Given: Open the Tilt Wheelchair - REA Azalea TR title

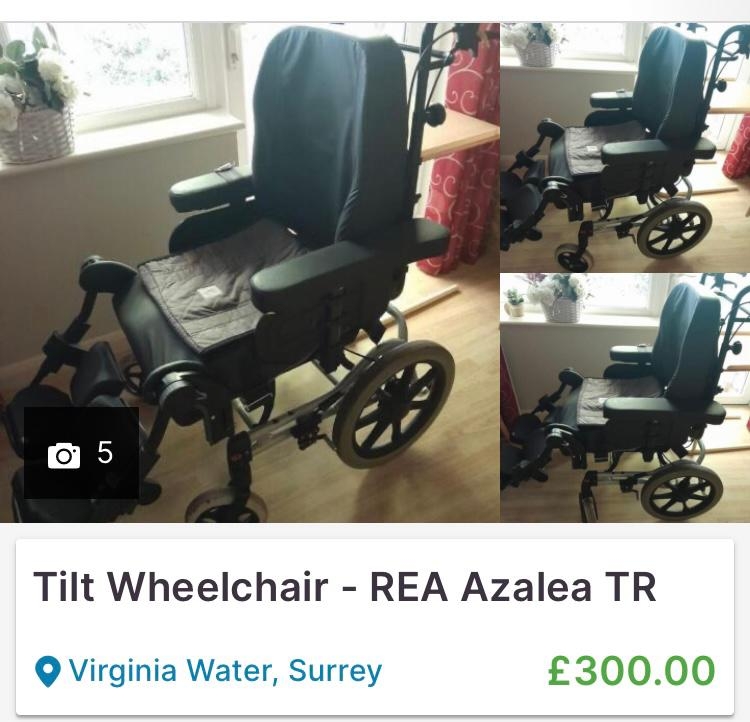Looking at the screenshot, I should pyautogui.click(x=345, y=586).
